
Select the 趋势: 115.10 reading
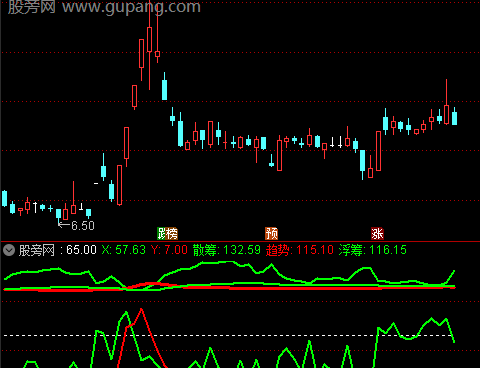click(300, 250)
